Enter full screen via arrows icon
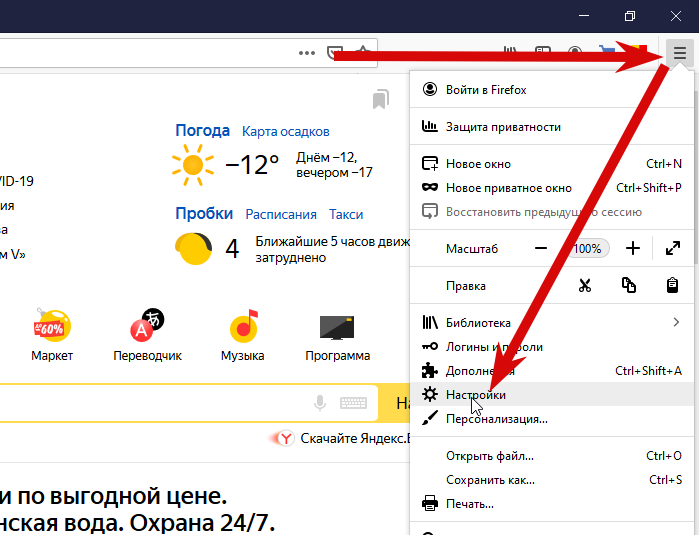Image resolution: width=699 pixels, height=535 pixels. [673, 248]
